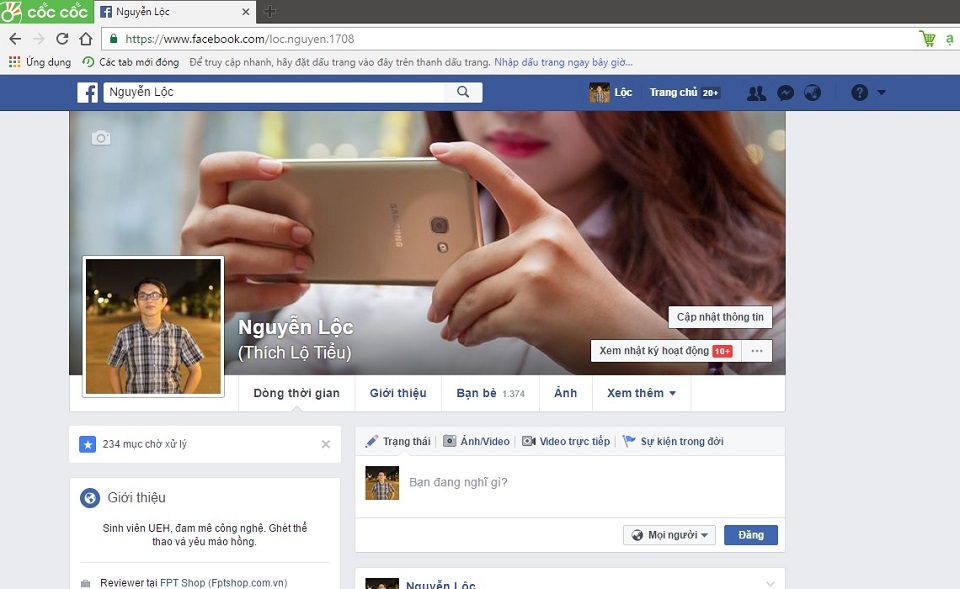Open Bạn bè friends tab
Screen dimensions: 960x589
pyautogui.click(x=490, y=393)
